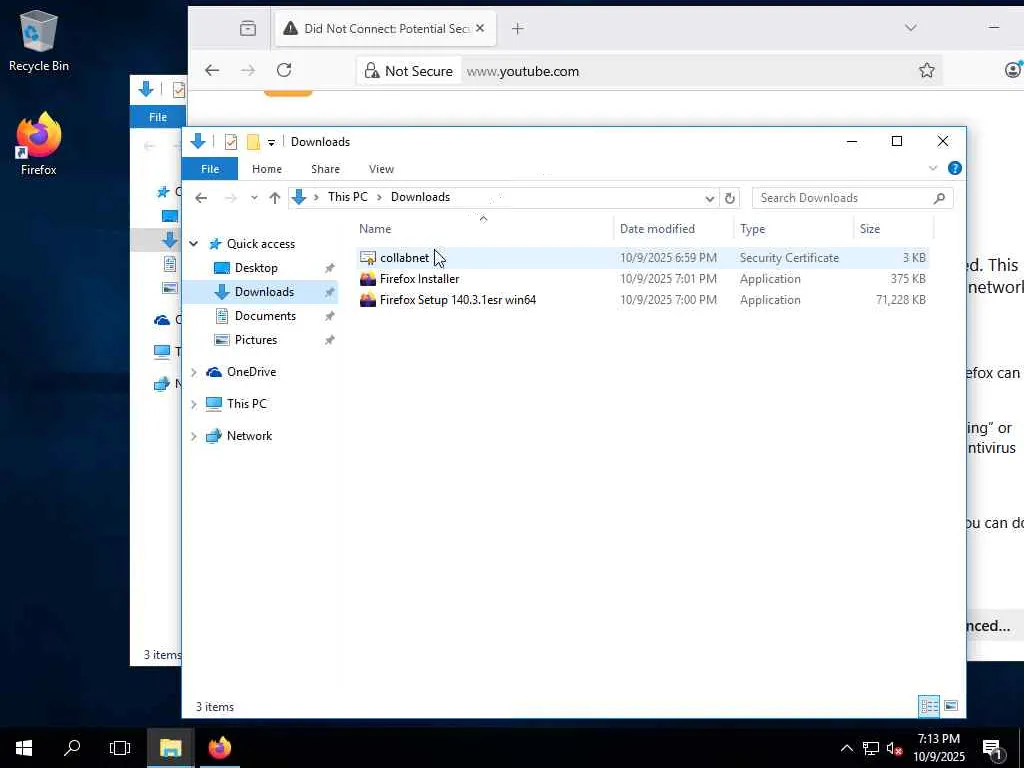1024x768 pixels.
Task: Open Firefox View icon left of tab
Action: pyautogui.click(x=248, y=29)
